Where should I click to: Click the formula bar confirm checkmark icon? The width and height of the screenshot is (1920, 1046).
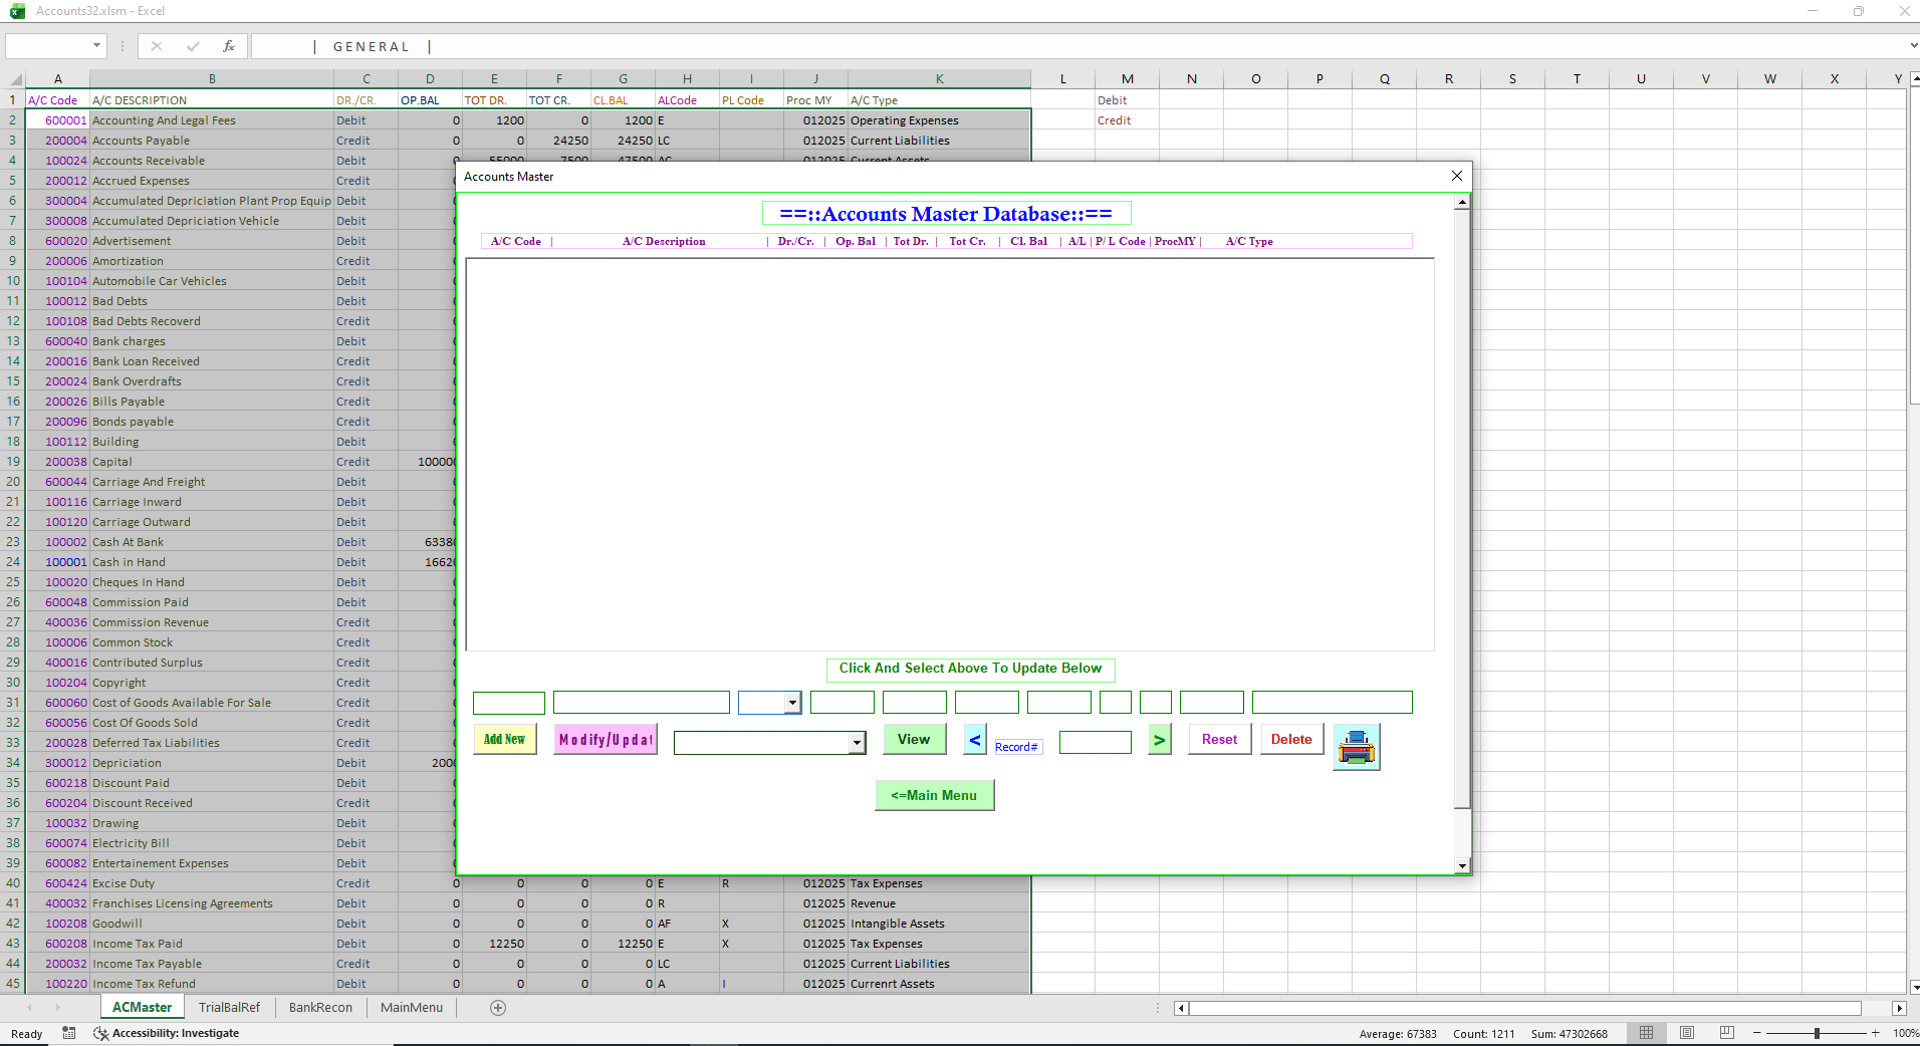point(193,46)
